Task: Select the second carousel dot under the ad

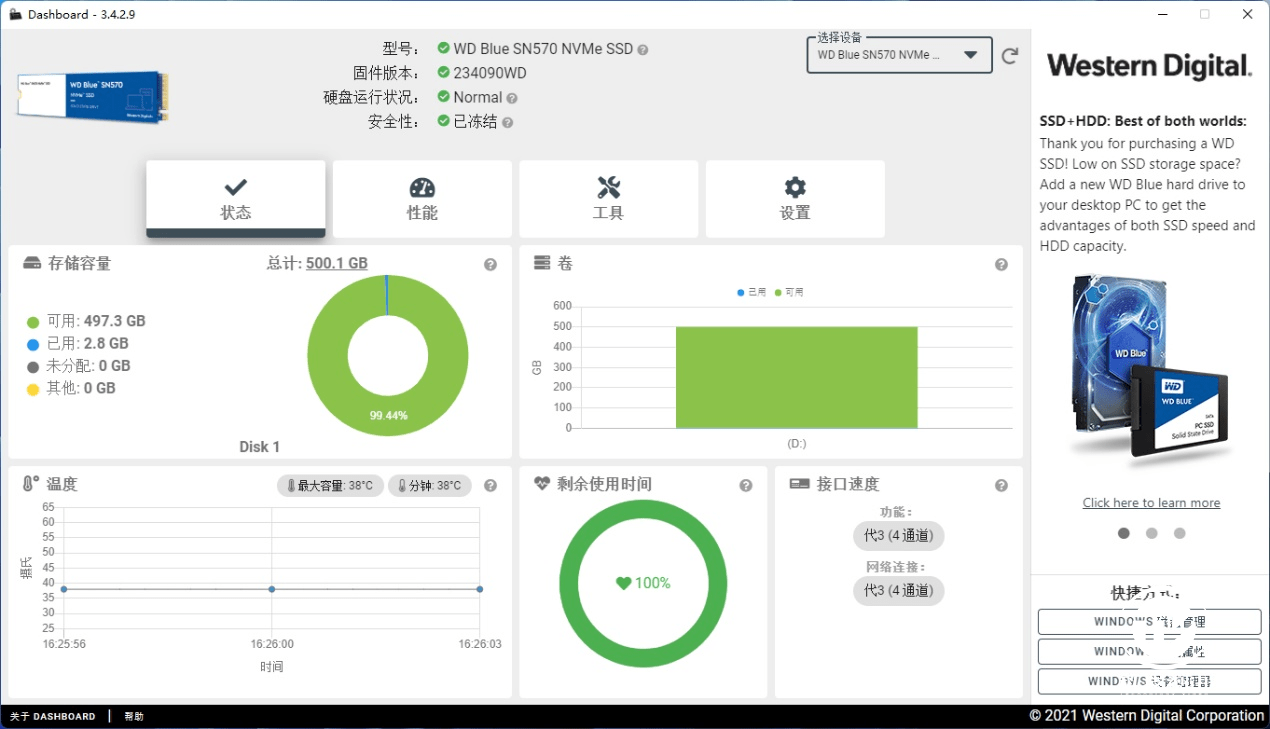Action: [1151, 533]
